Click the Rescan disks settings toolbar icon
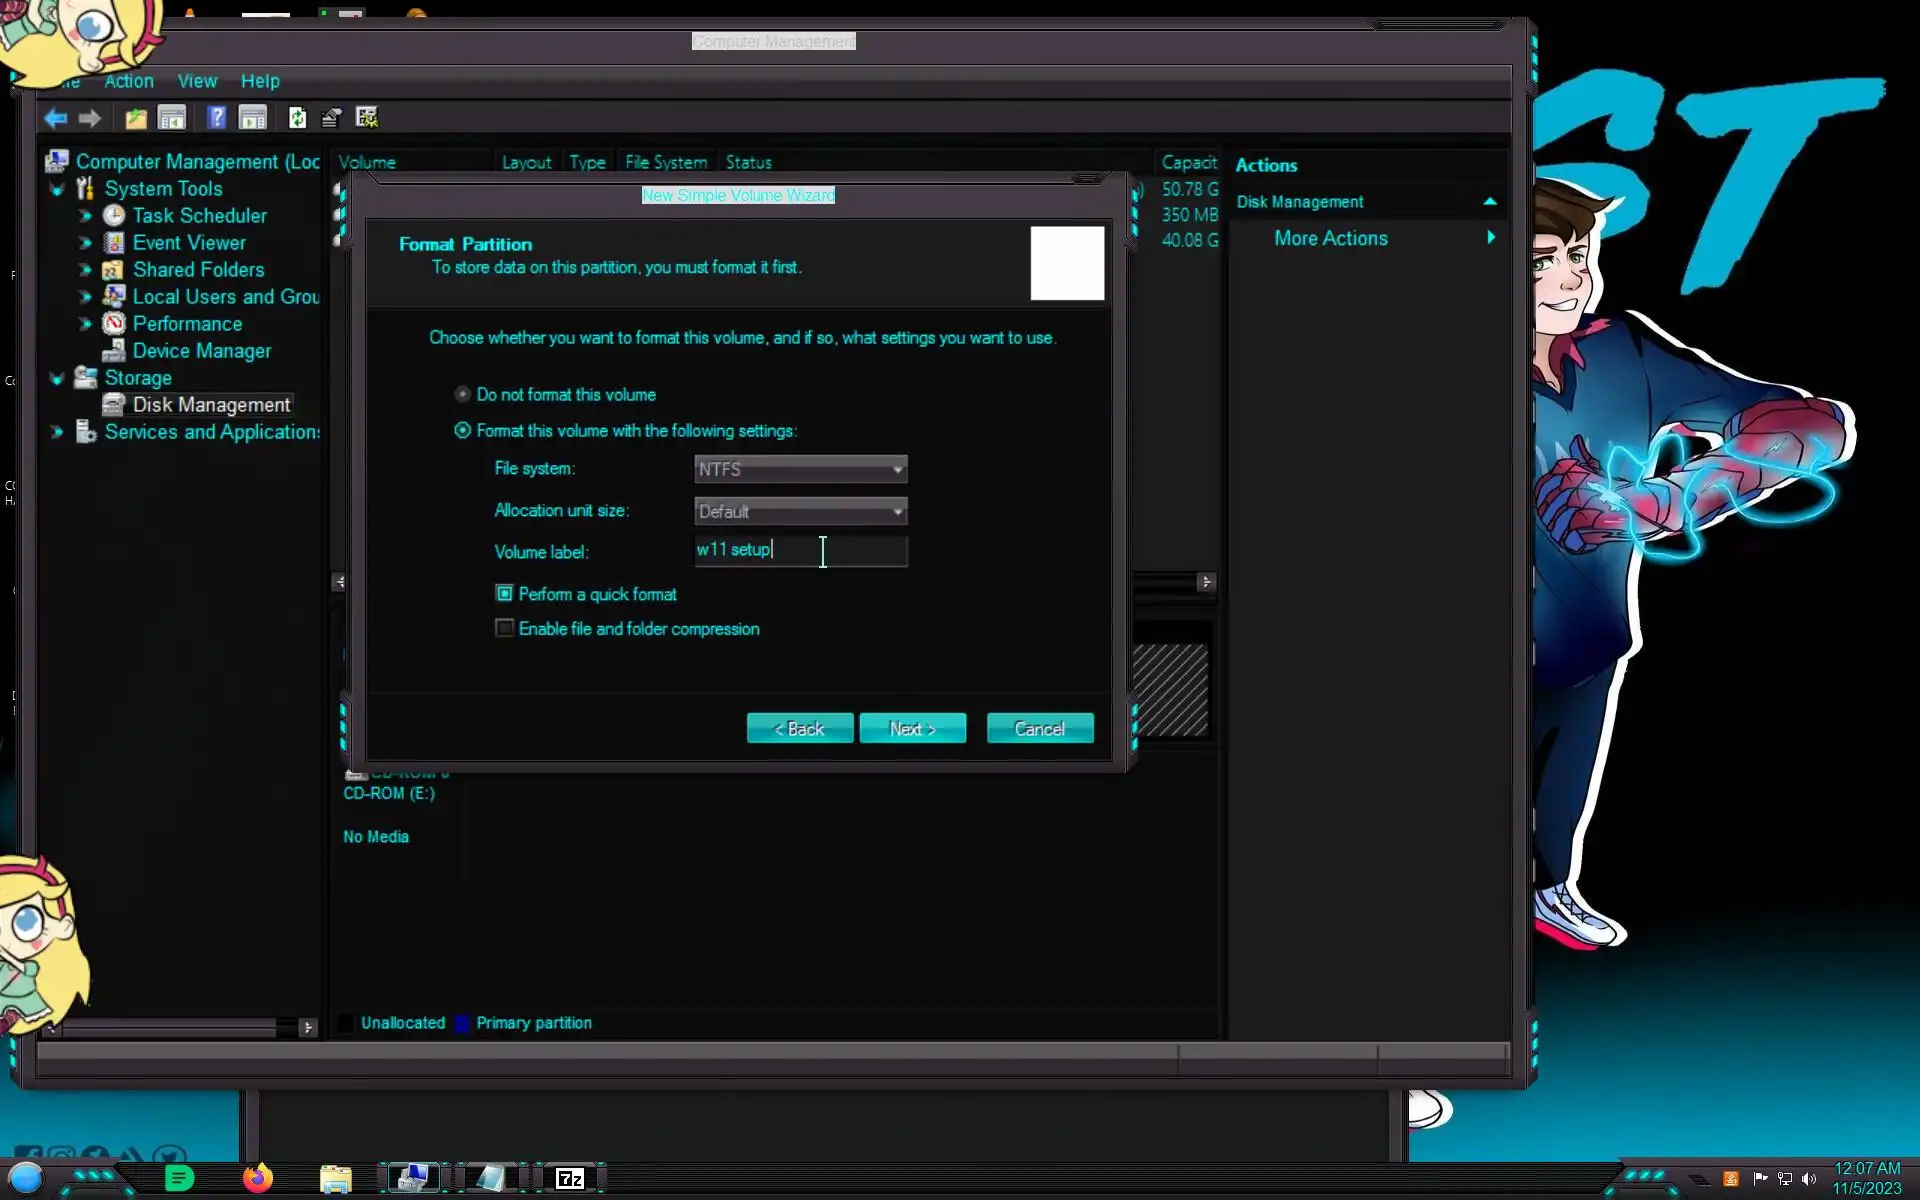This screenshot has height=1200, width=1920. click(x=367, y=118)
